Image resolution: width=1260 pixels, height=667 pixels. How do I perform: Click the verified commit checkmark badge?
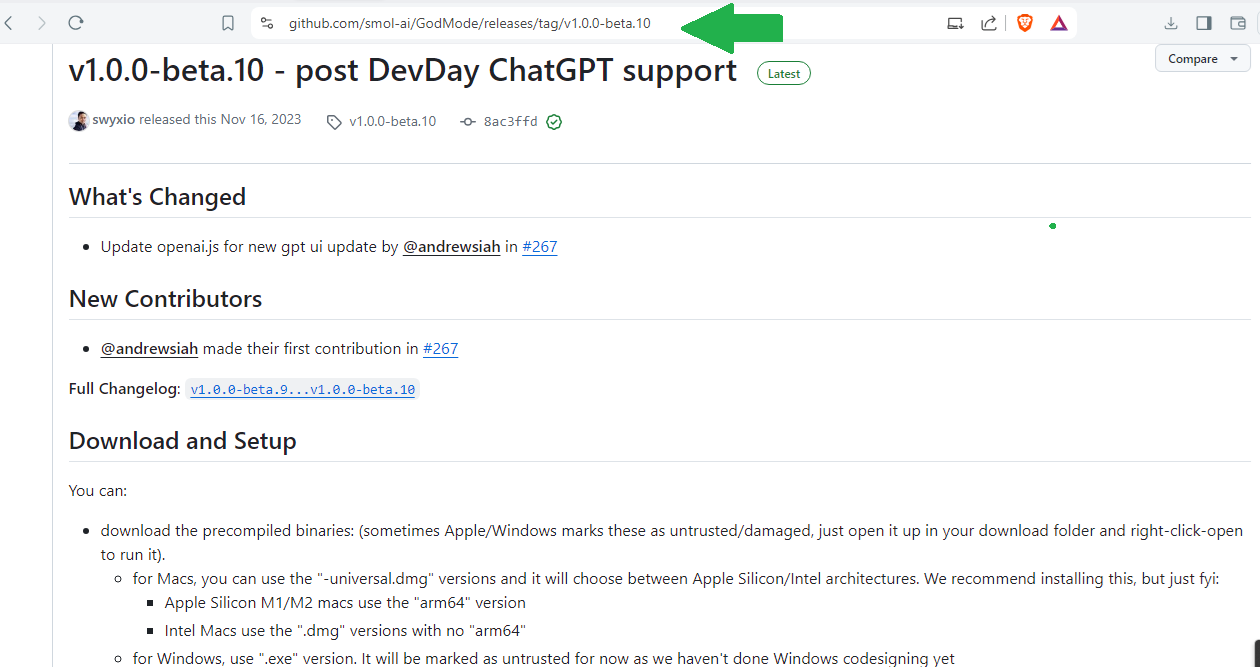tap(554, 122)
